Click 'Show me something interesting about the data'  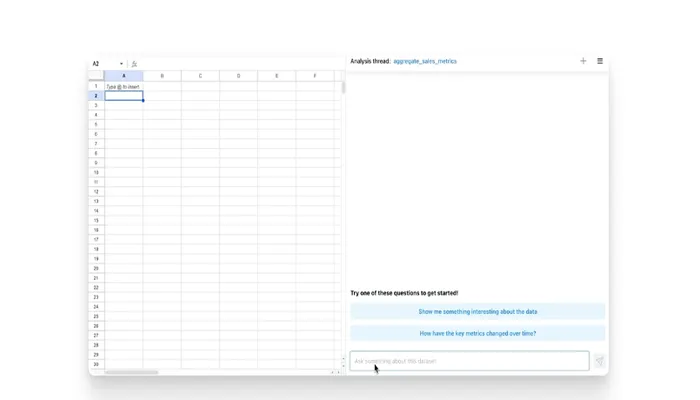click(477, 312)
